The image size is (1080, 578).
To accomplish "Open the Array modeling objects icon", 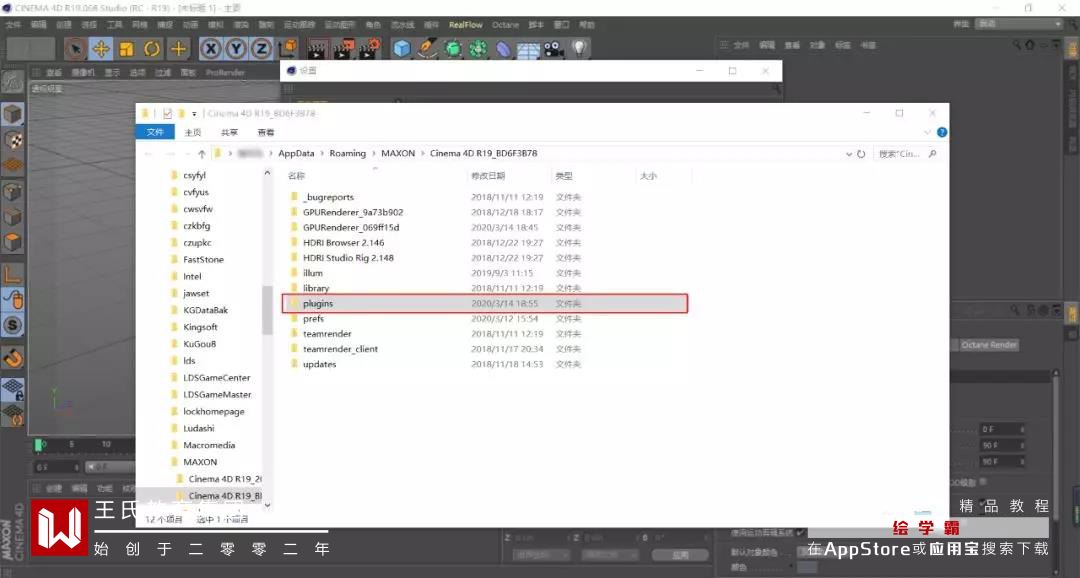I will pyautogui.click(x=478, y=48).
